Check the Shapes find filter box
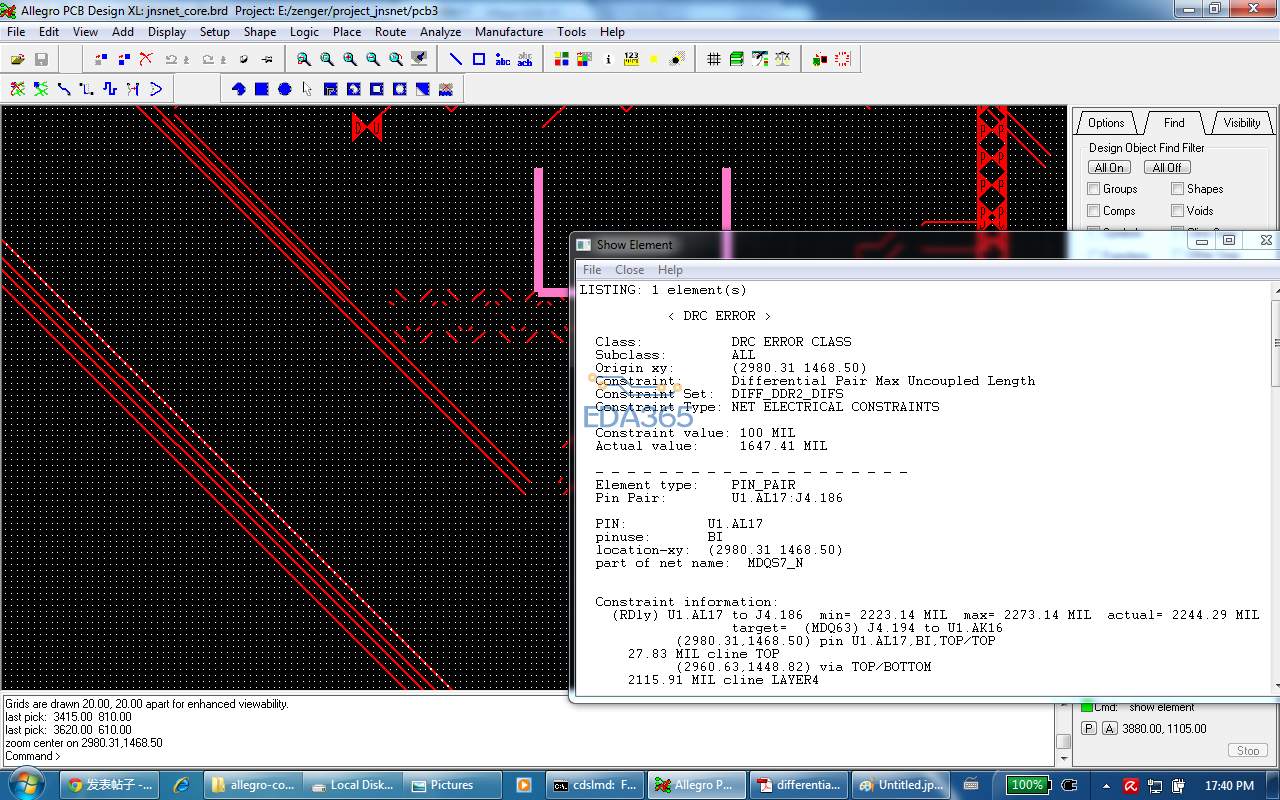The image size is (1280, 800). [x=1178, y=189]
